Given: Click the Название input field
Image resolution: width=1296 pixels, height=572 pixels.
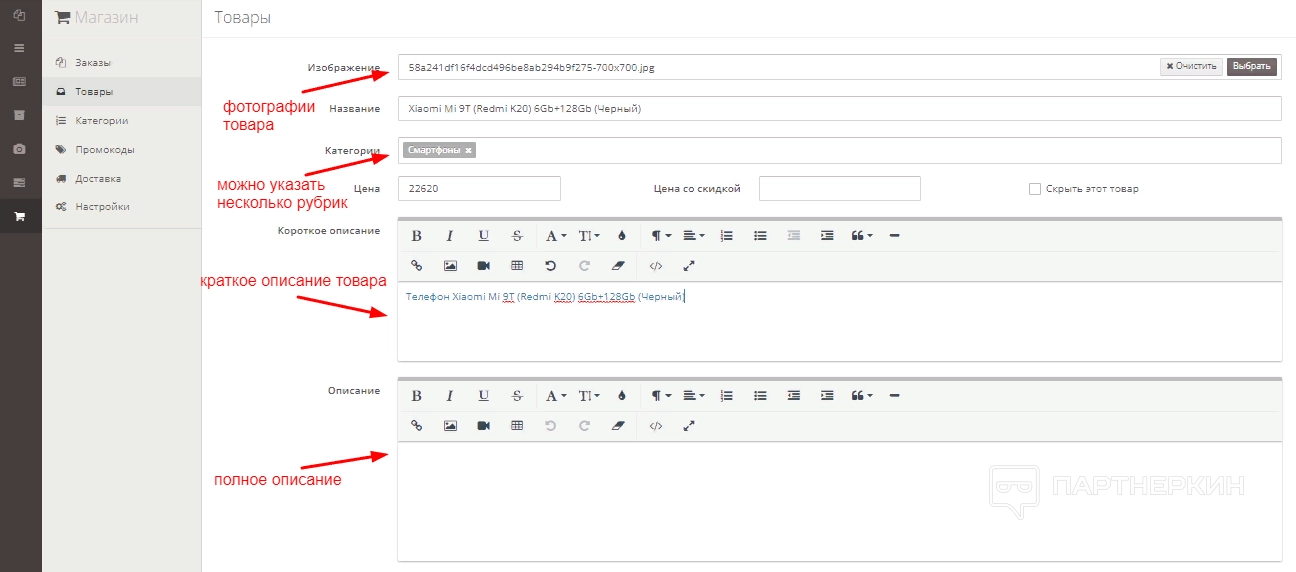Looking at the screenshot, I should 839,108.
